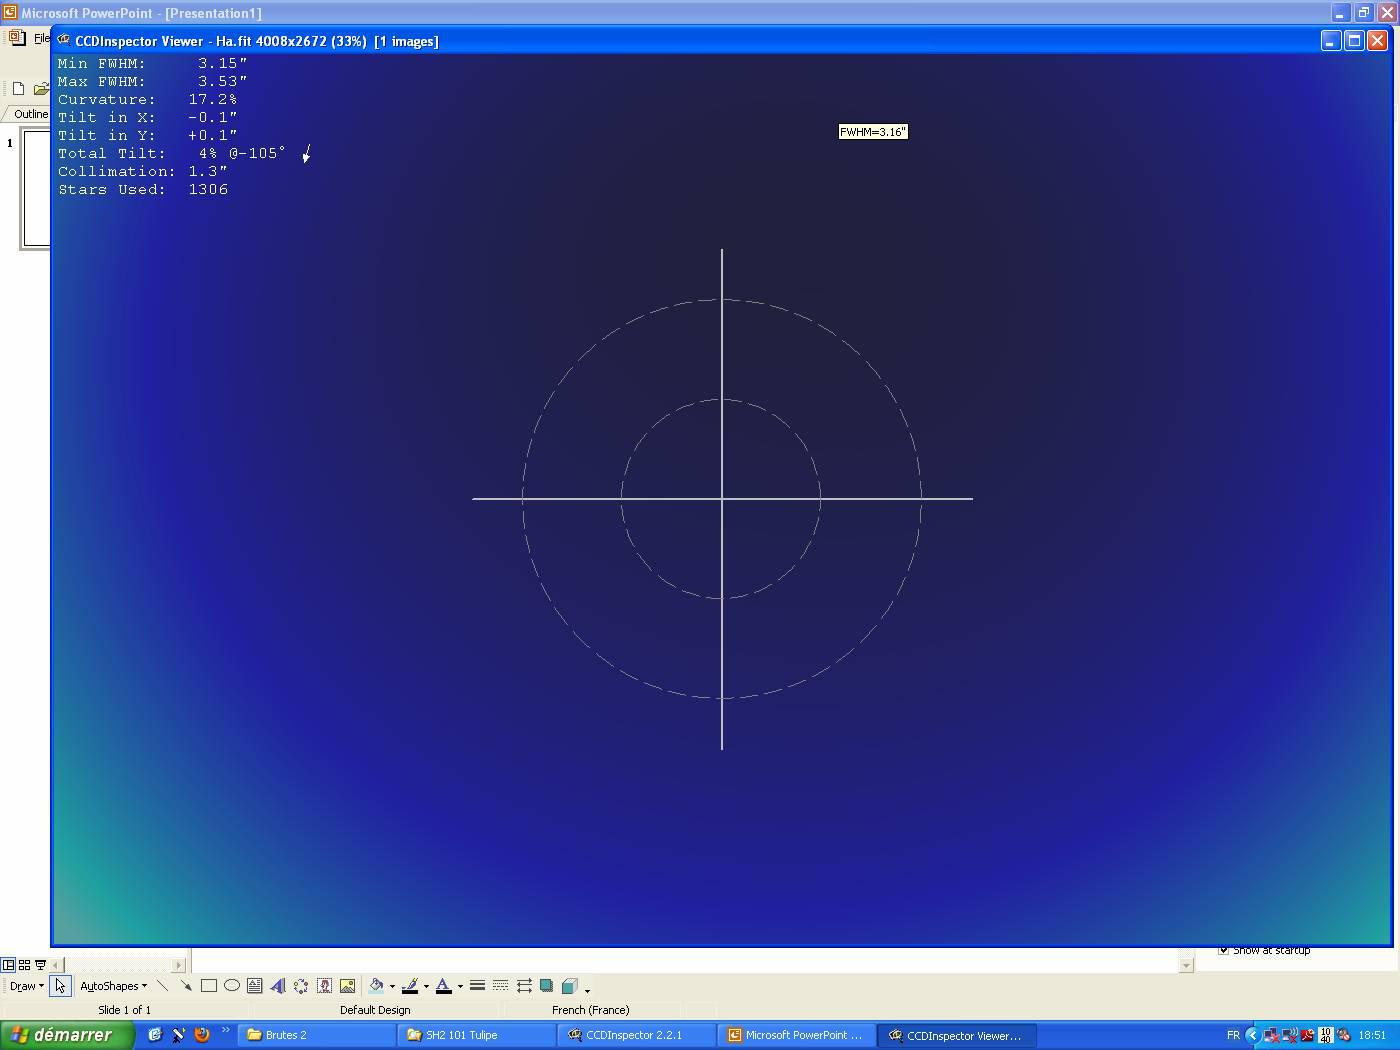The width and height of the screenshot is (1400, 1050).
Task: Click the Curvature 17.2% reading
Action: pos(147,99)
